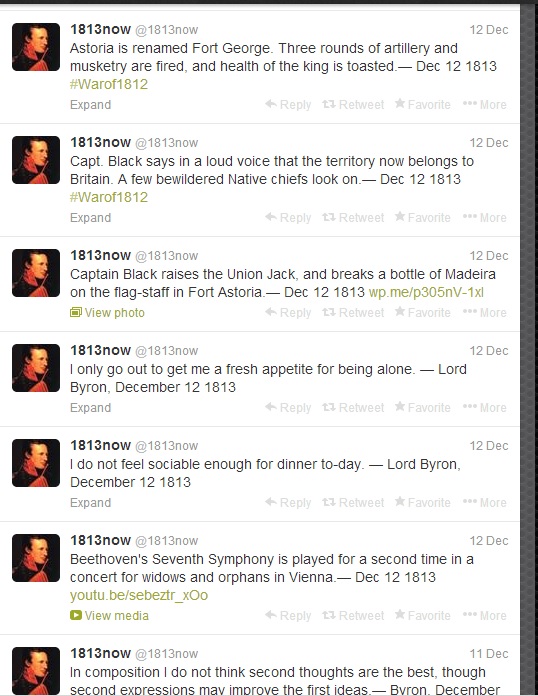The height and width of the screenshot is (696, 538).
Task: Reply to the Beethoven's Seventh Symphony tweet
Action: (x=288, y=616)
